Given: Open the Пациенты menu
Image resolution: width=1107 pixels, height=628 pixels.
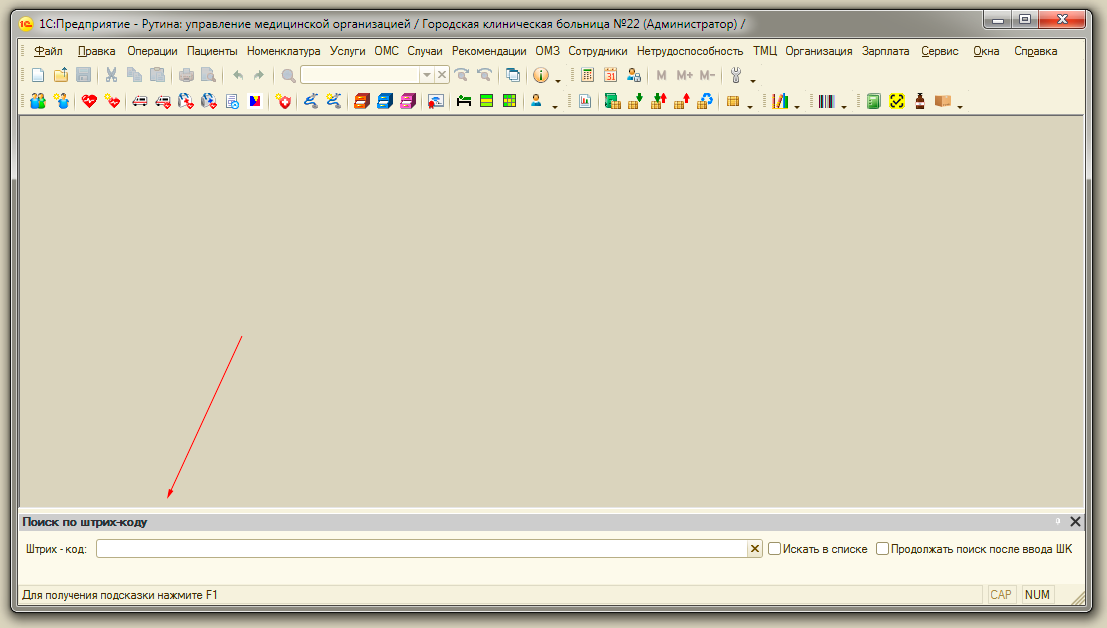Looking at the screenshot, I should pos(212,51).
